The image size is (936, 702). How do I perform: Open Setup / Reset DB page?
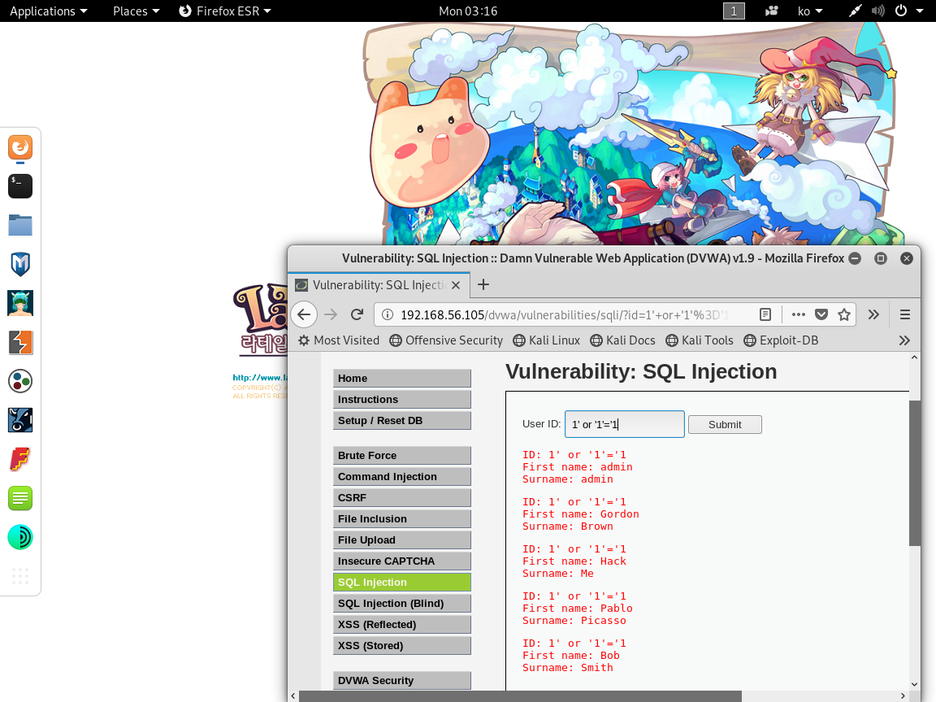(402, 421)
